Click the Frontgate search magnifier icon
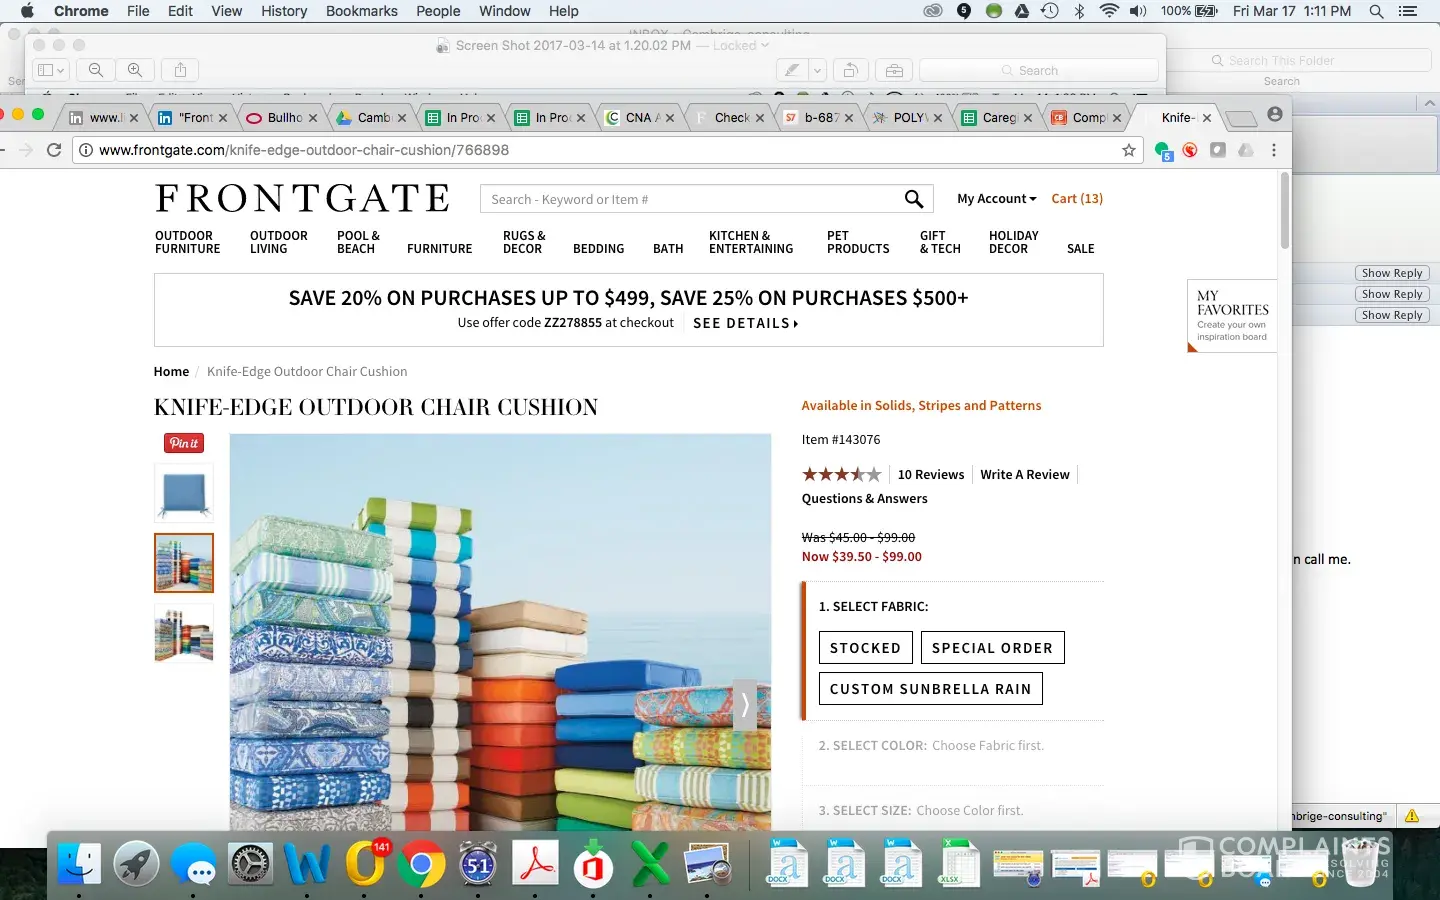The height and width of the screenshot is (900, 1440). click(x=914, y=199)
